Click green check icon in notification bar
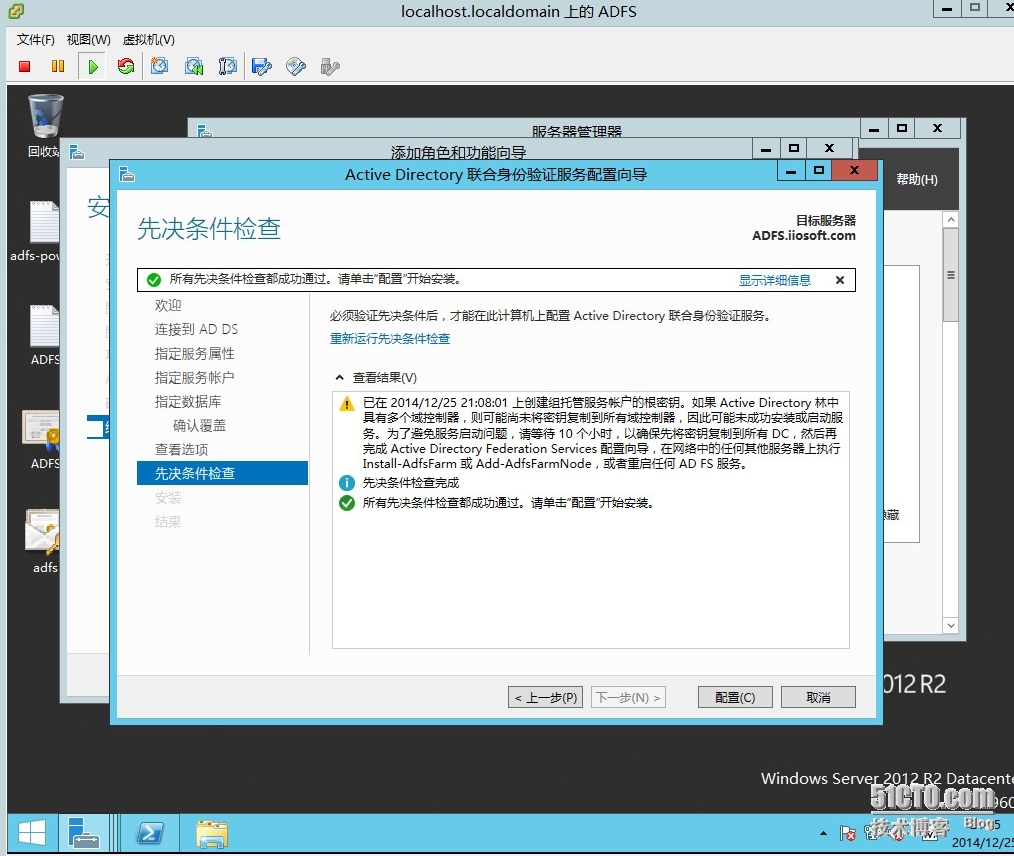Viewport: 1014px width, 856px height. click(154, 280)
